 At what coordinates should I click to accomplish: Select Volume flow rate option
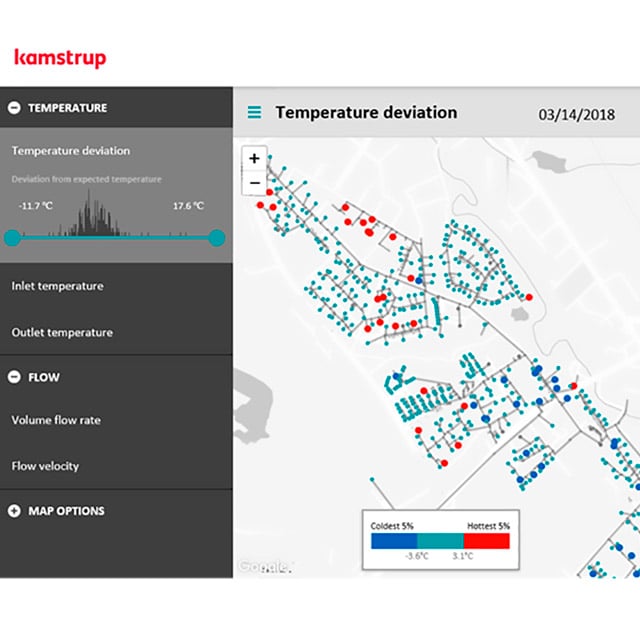click(56, 420)
